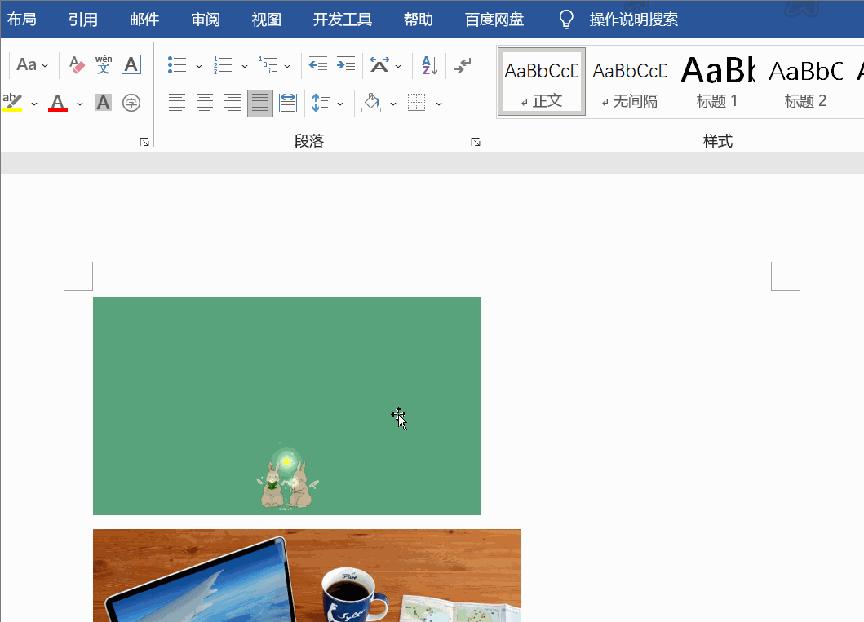Image resolution: width=864 pixels, height=622 pixels.
Task: Click the phonetic guide (pinyin) icon
Action: tap(105, 66)
